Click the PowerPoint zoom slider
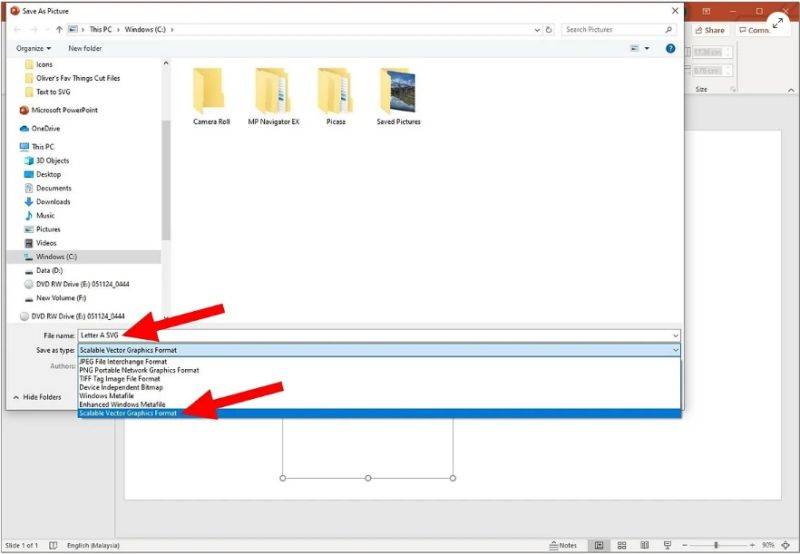This screenshot has width=800, height=554. click(718, 545)
